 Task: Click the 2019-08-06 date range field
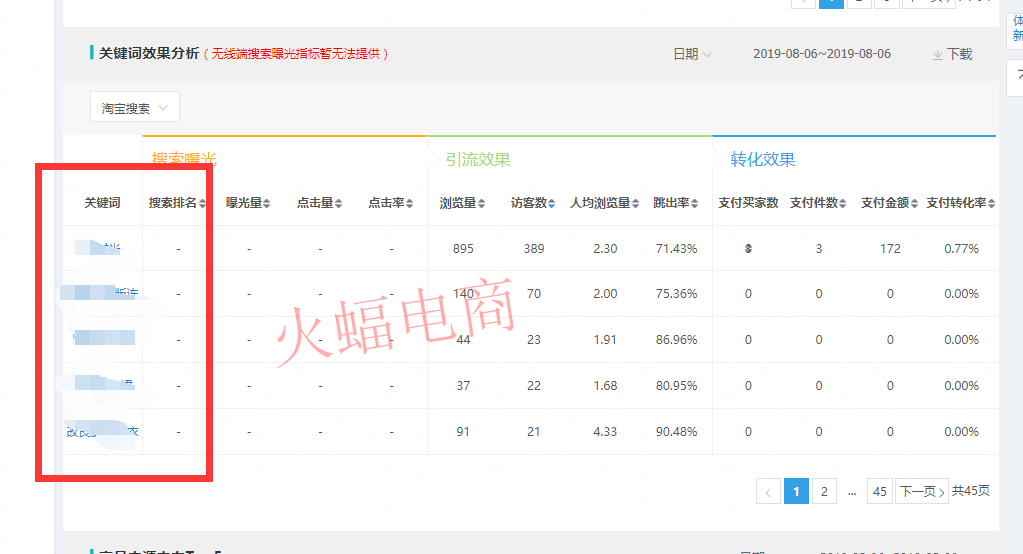click(821, 54)
